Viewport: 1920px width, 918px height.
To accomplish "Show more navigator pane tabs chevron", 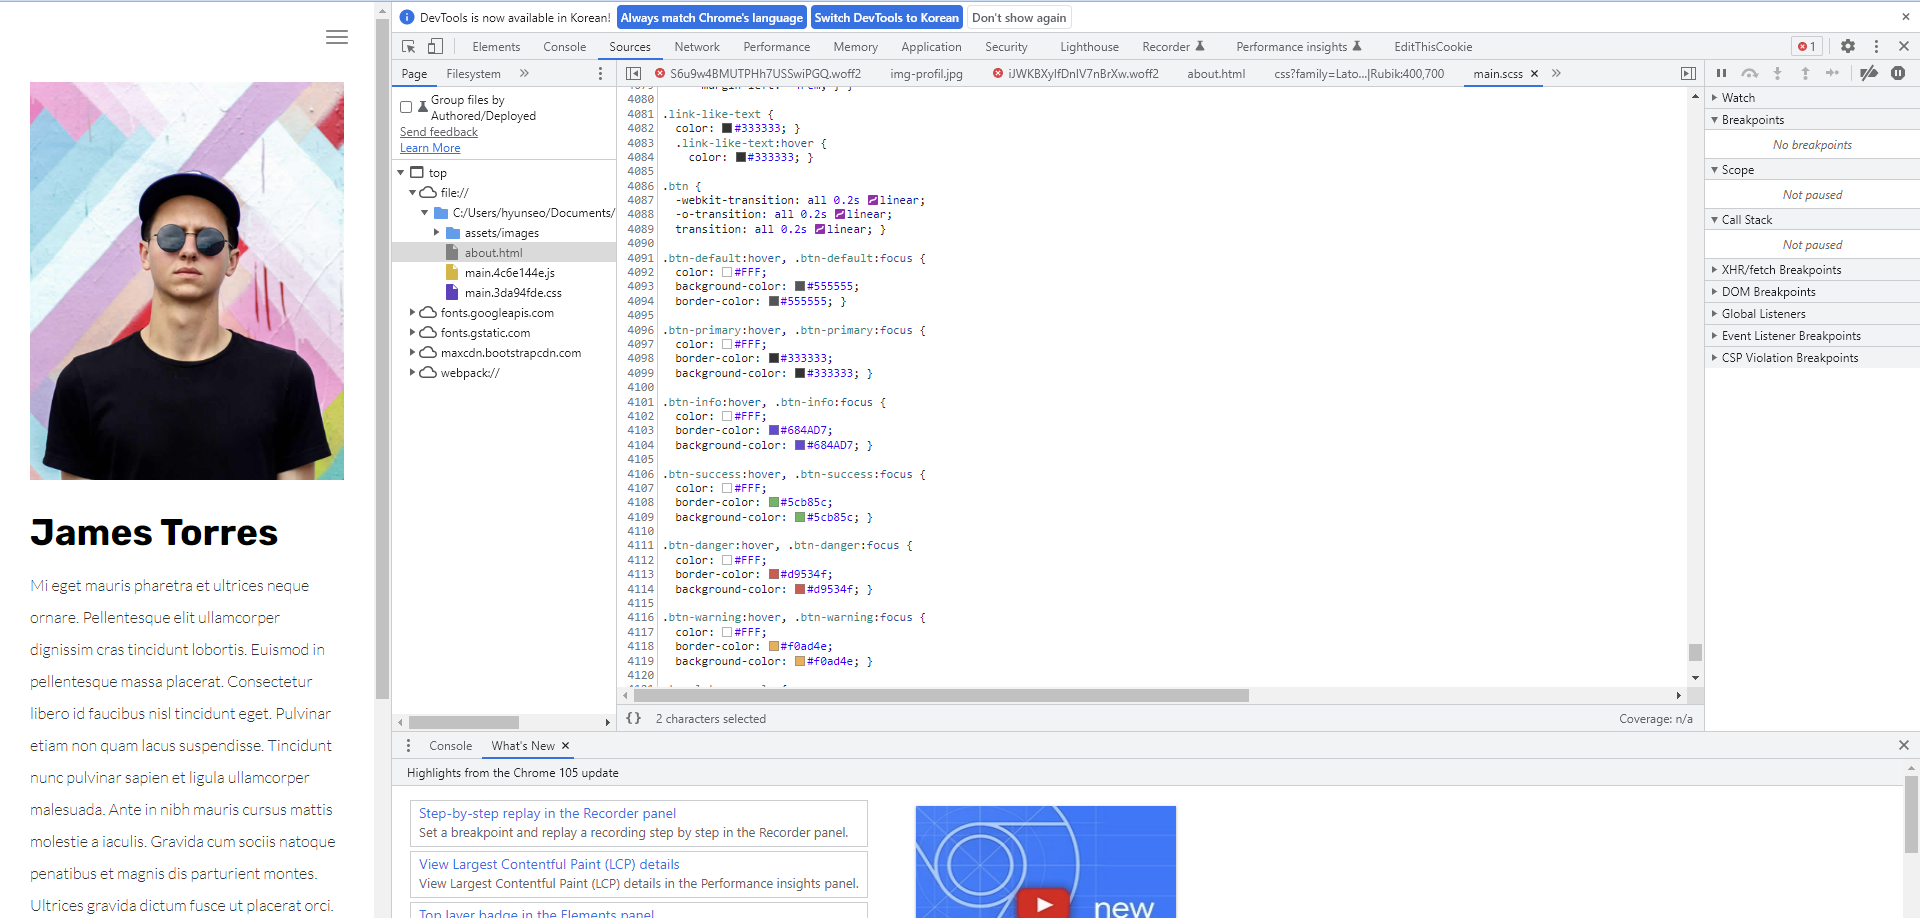I will tap(524, 73).
